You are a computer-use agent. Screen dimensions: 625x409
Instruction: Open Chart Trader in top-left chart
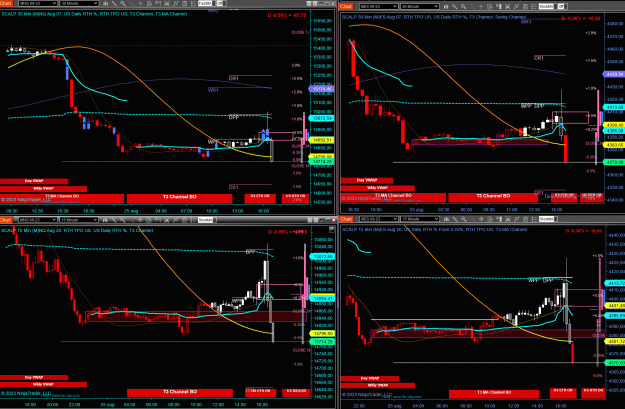tap(158, 3)
